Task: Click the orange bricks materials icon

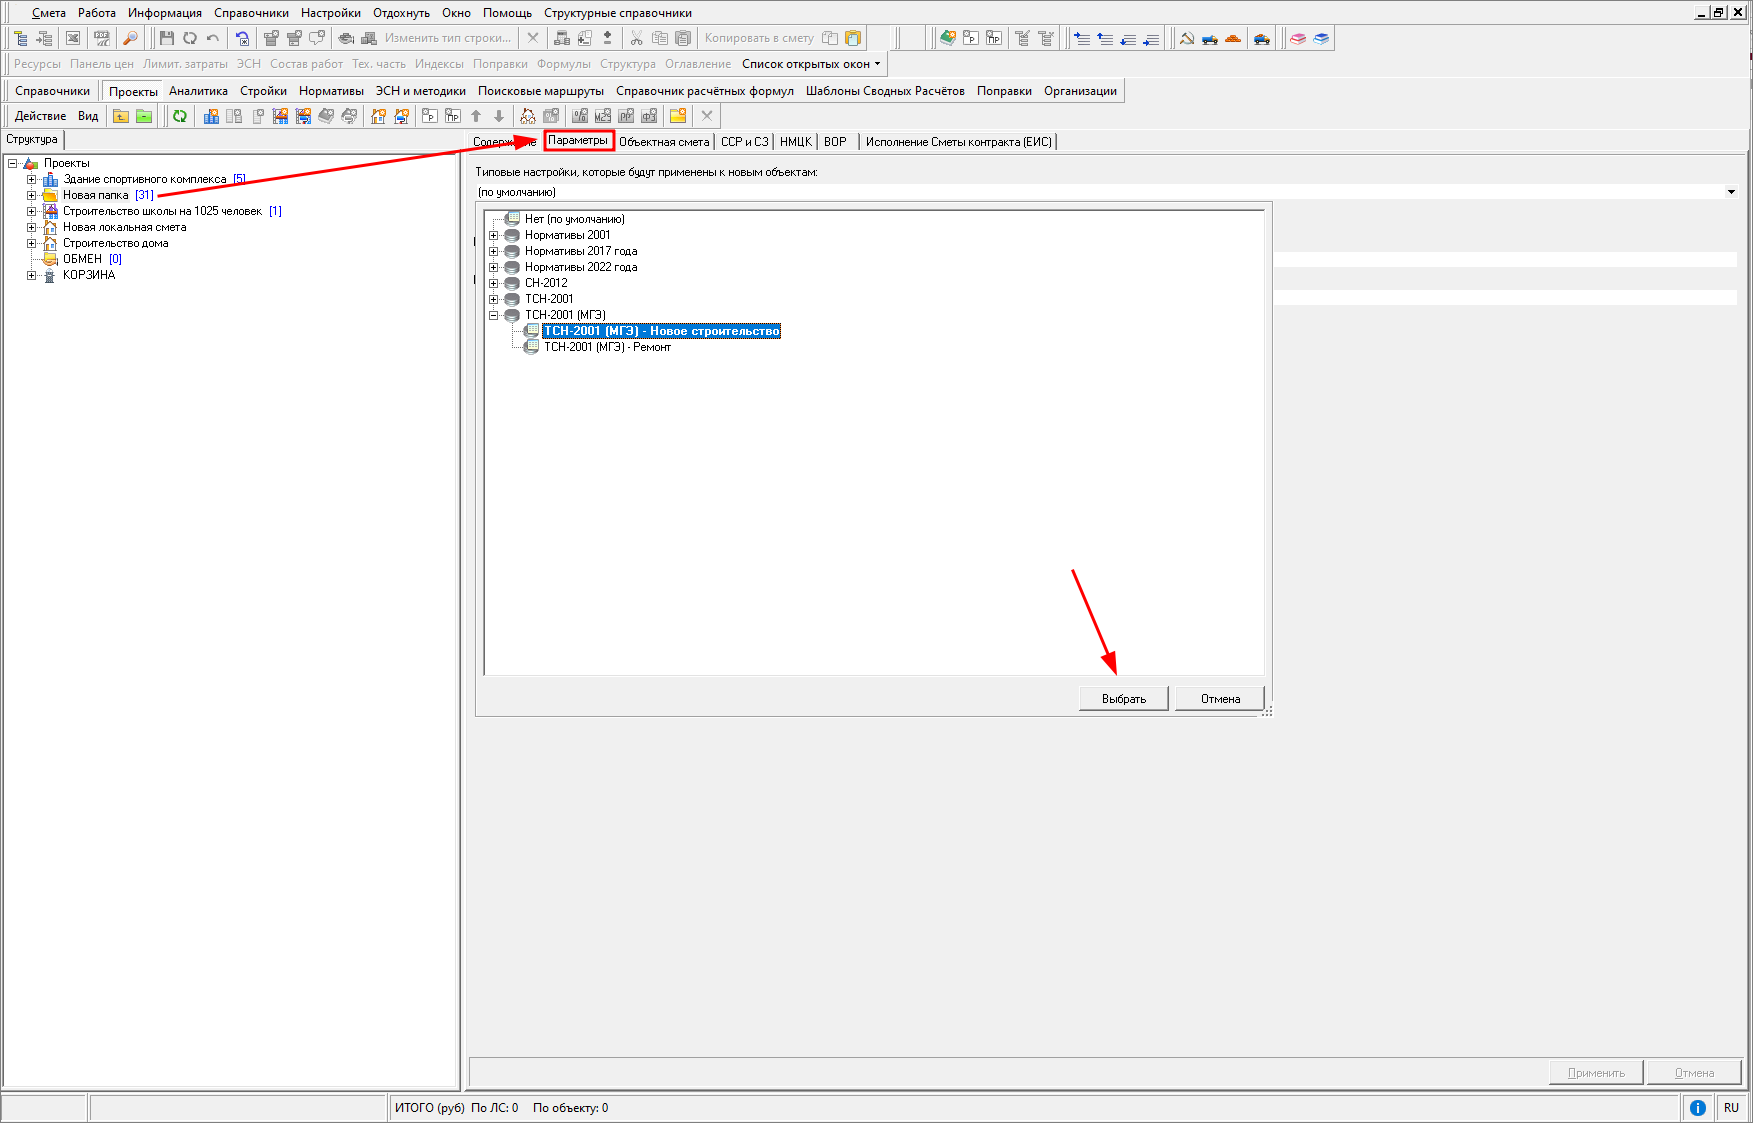Action: click(1233, 38)
